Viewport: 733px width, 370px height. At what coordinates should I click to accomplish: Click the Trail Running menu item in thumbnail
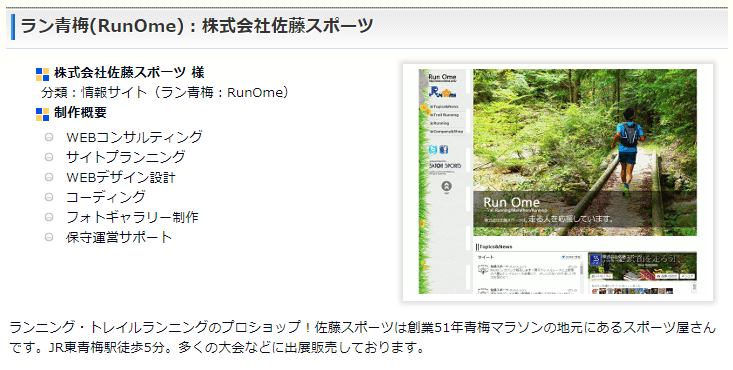[445, 115]
